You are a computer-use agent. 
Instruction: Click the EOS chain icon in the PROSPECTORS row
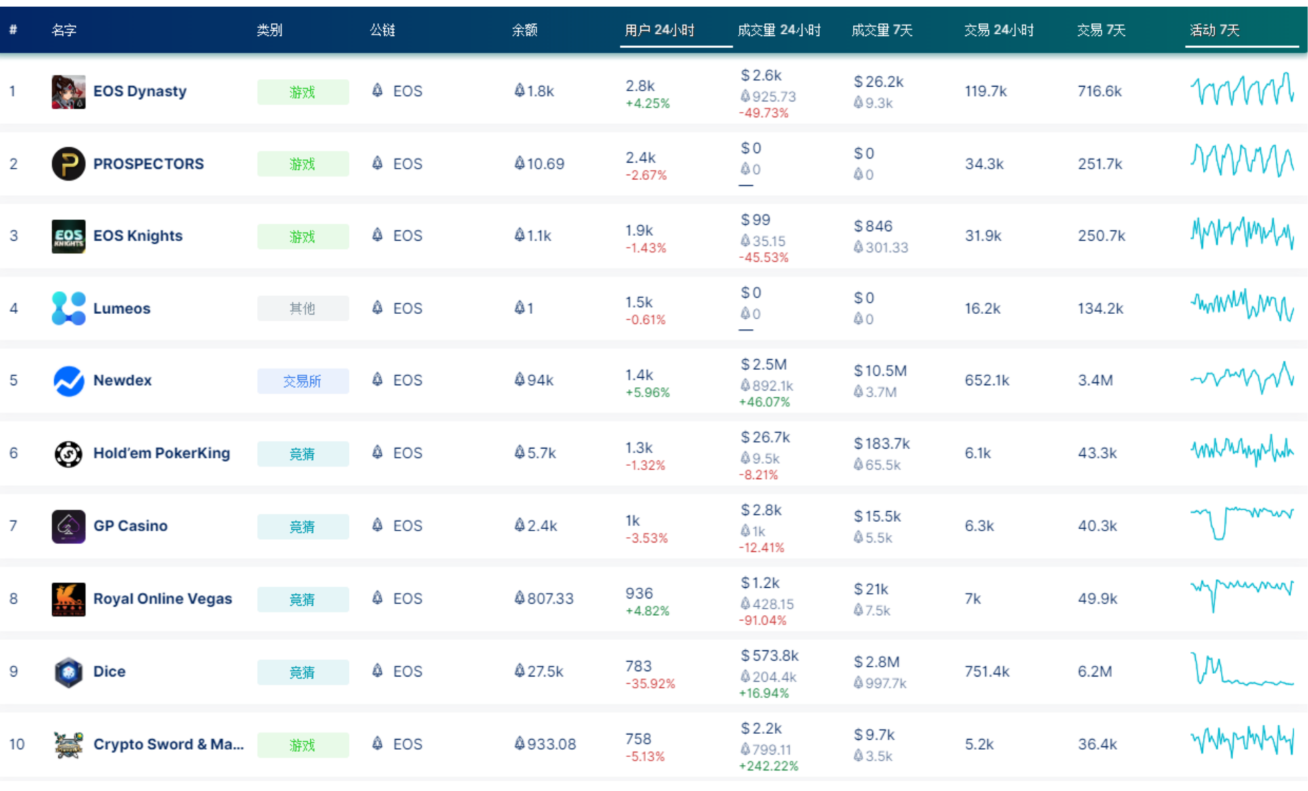[377, 163]
